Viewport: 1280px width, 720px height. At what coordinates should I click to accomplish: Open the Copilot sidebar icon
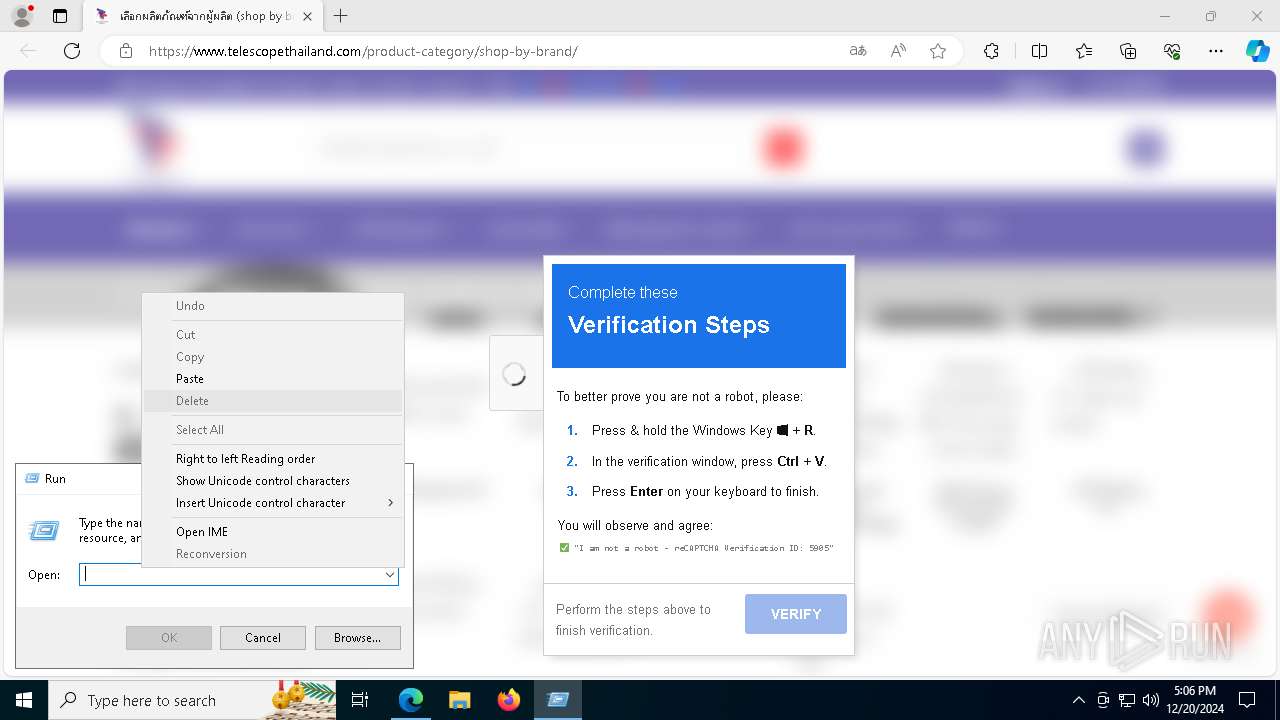point(1257,51)
